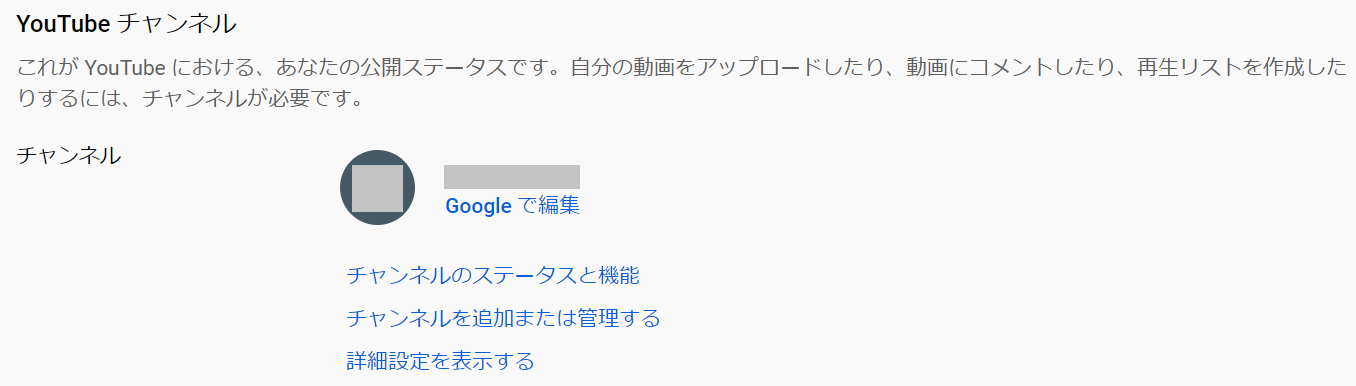Viewport: 1356px width, 386px height.
Task: Open チャンネルのステータスと機能 link
Action: pyautogui.click(x=492, y=275)
